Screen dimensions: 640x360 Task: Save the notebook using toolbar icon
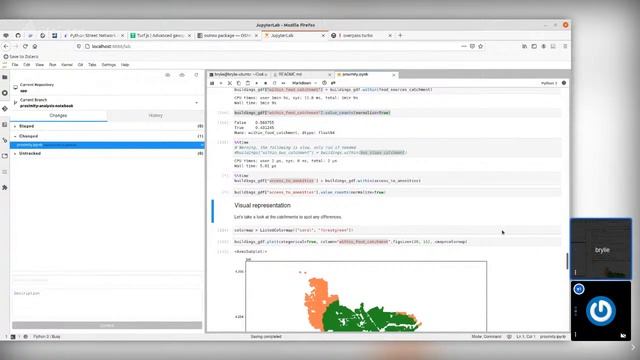coord(212,83)
